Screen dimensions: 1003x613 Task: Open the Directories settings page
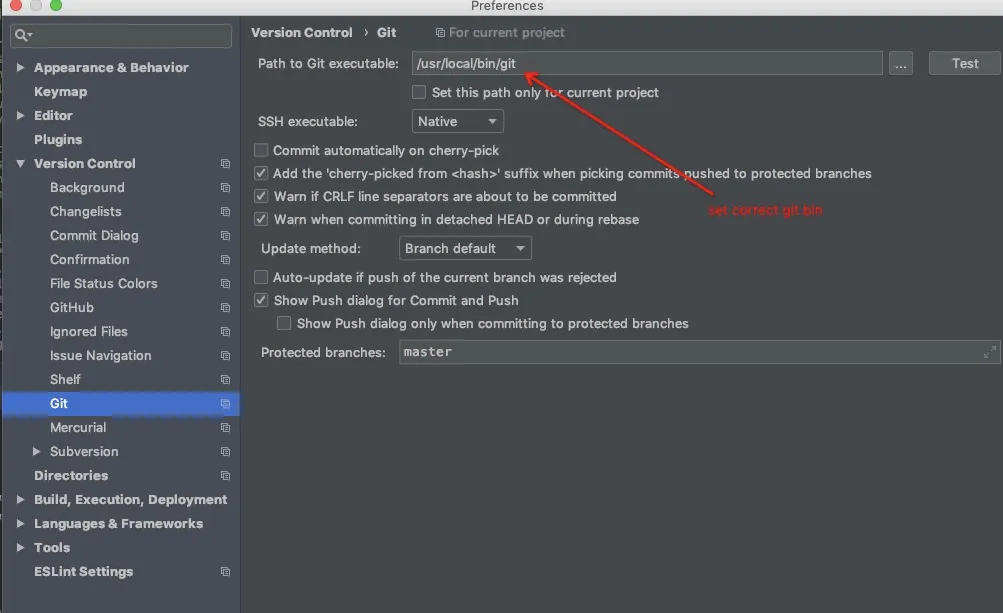point(71,475)
